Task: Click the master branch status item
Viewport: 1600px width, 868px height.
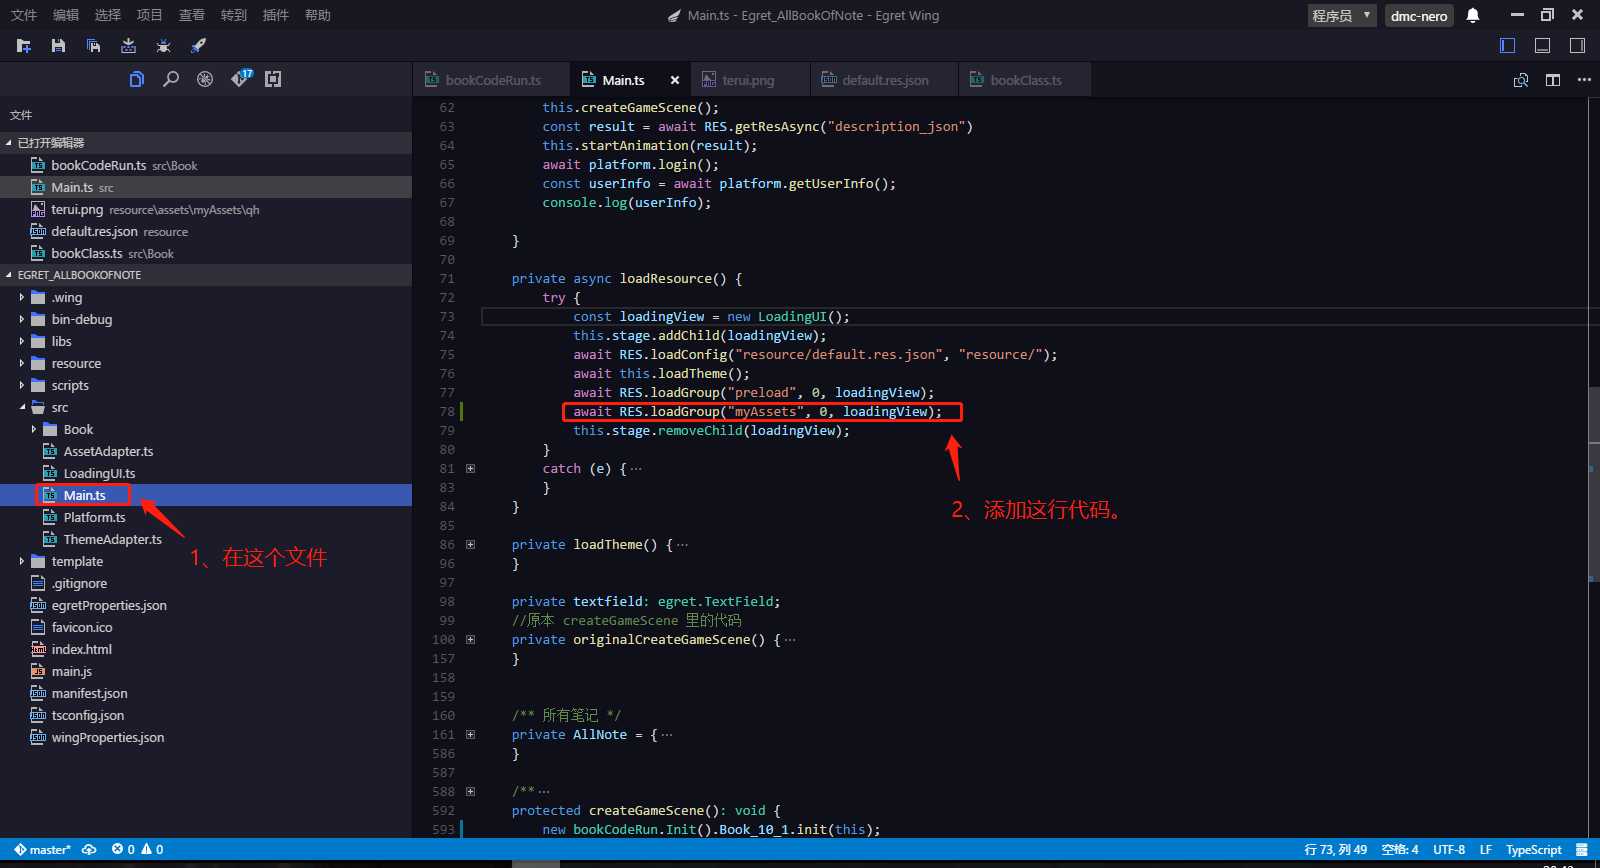Action: [42, 849]
